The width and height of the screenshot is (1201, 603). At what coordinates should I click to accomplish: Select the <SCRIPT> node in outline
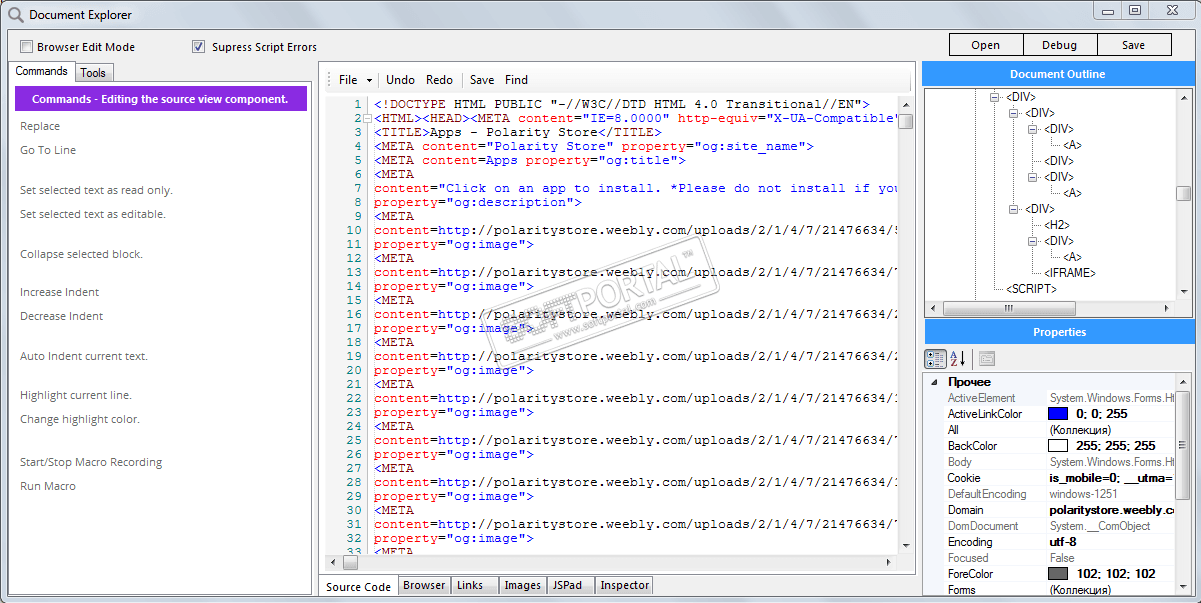point(1032,289)
